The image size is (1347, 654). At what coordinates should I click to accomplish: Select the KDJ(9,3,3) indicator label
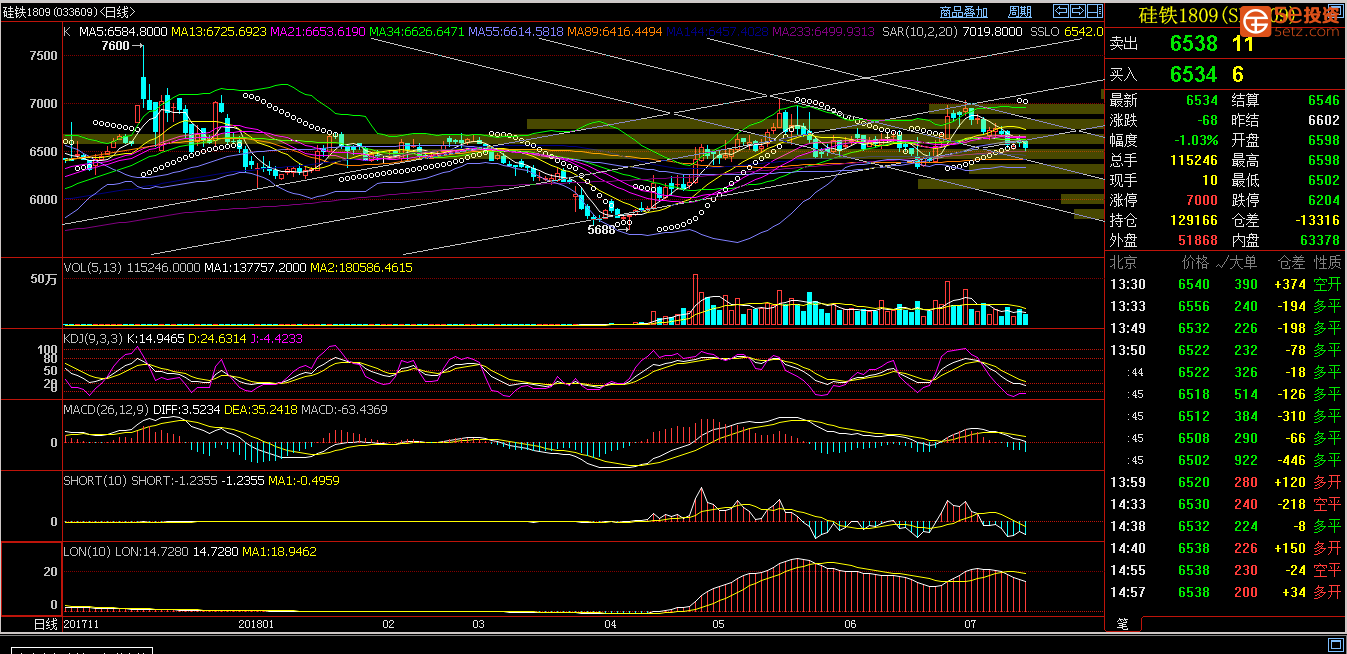(x=93, y=339)
